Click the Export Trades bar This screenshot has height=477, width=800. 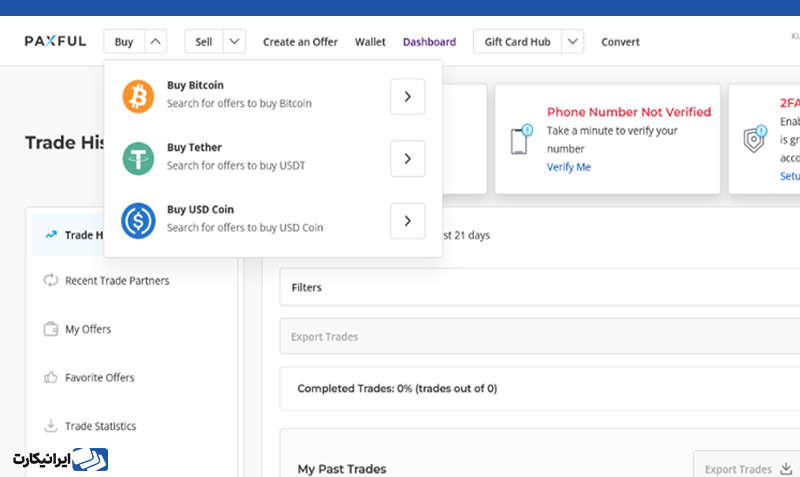[x=540, y=336]
